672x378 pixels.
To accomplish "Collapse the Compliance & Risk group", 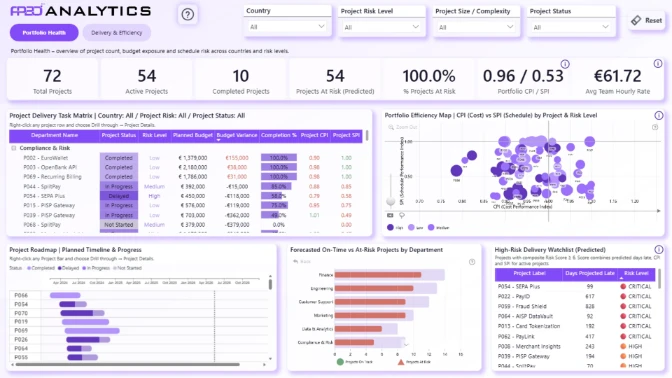I will pos(14,148).
